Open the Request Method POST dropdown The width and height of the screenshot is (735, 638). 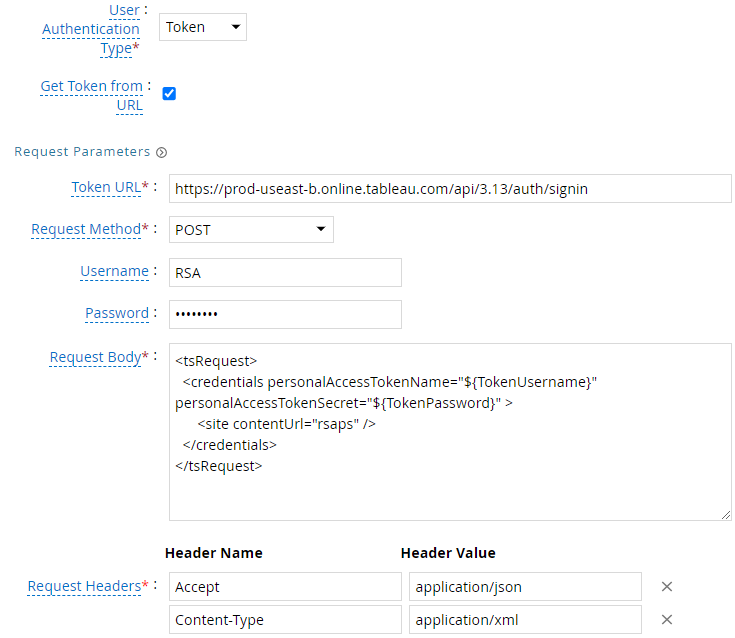click(251, 230)
